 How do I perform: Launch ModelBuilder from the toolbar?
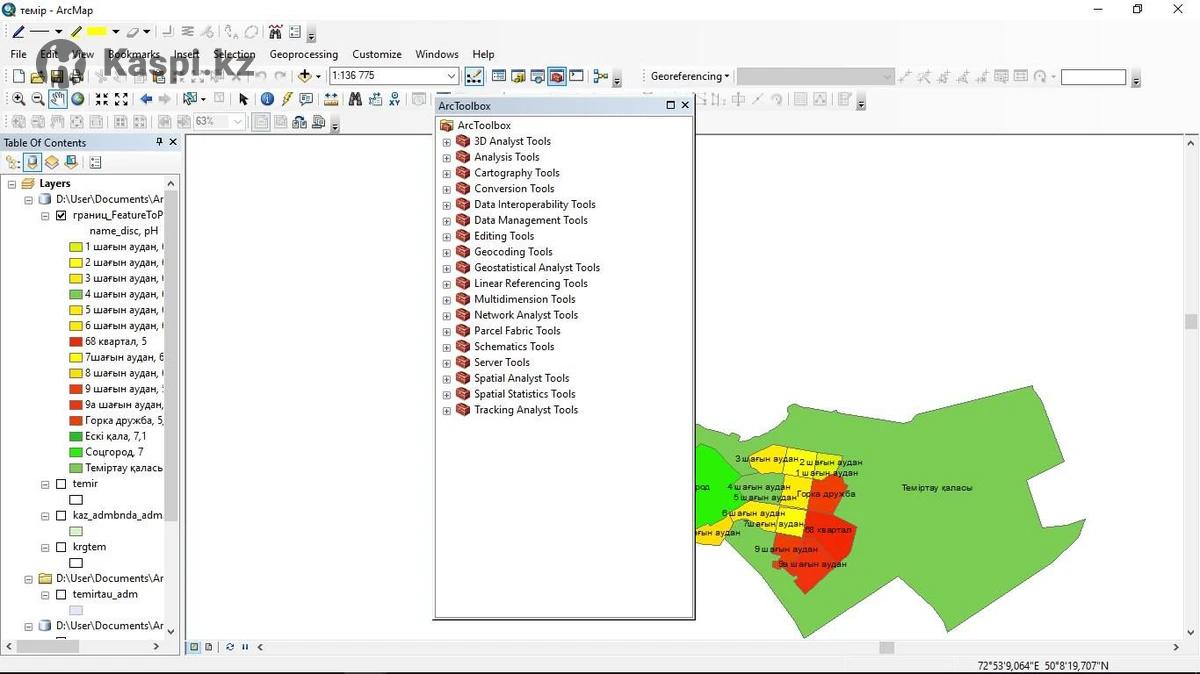coord(600,76)
